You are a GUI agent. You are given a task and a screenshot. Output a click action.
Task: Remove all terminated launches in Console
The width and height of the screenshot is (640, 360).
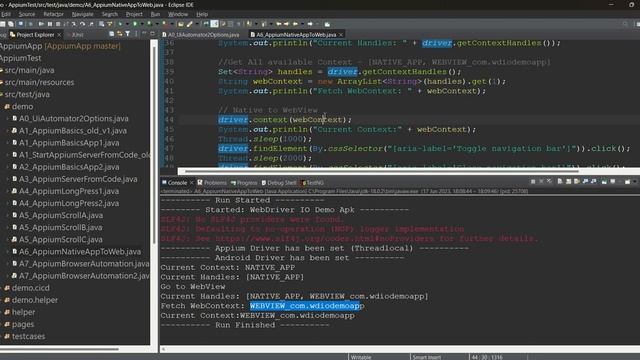pyautogui.click(x=549, y=182)
